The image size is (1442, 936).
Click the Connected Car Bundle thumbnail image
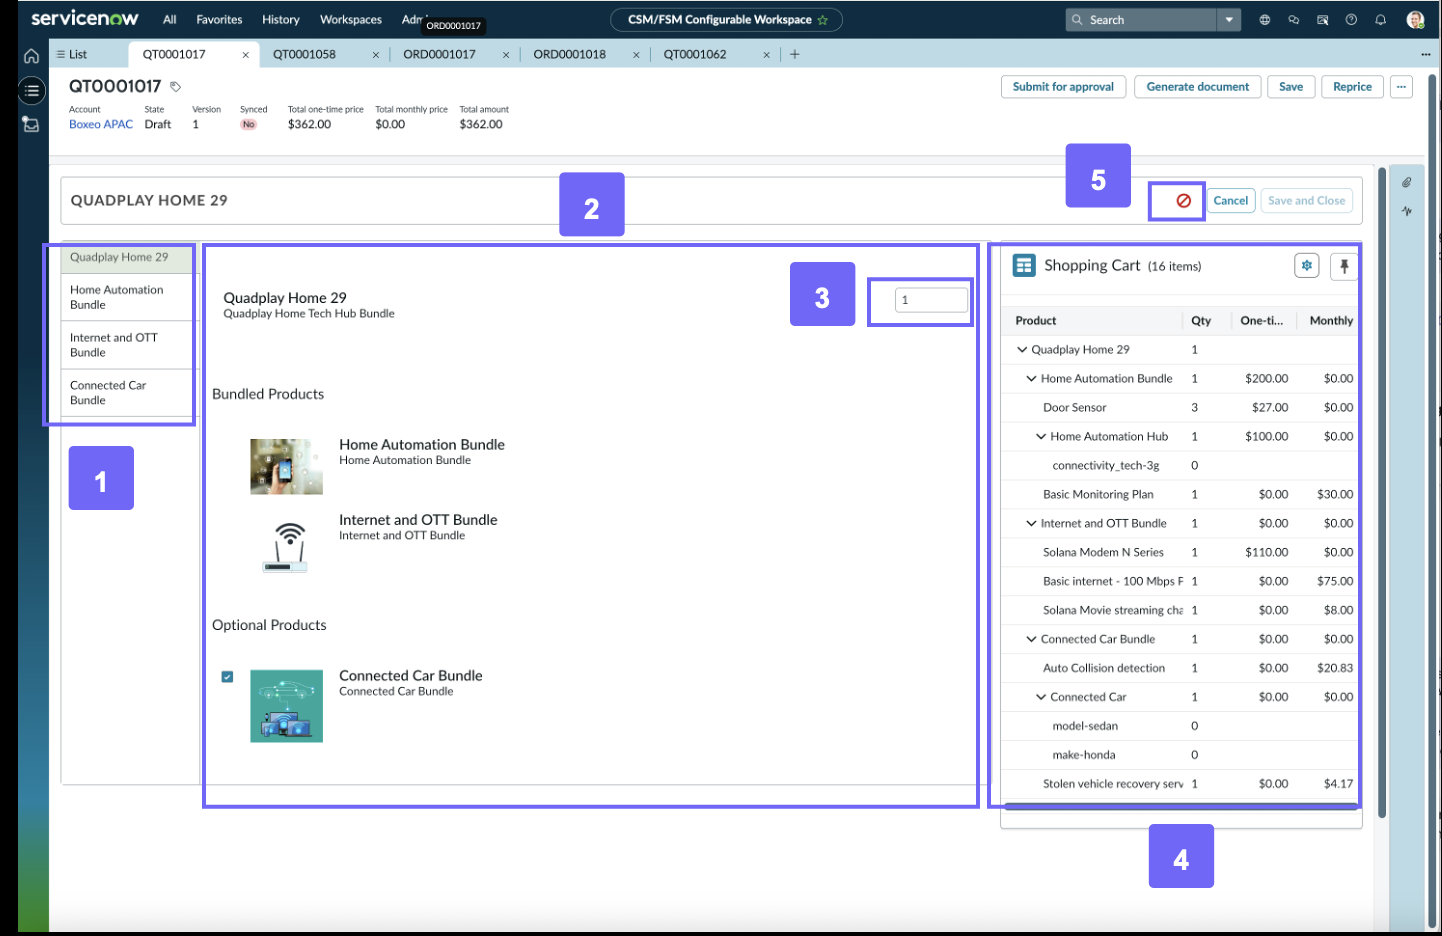286,706
